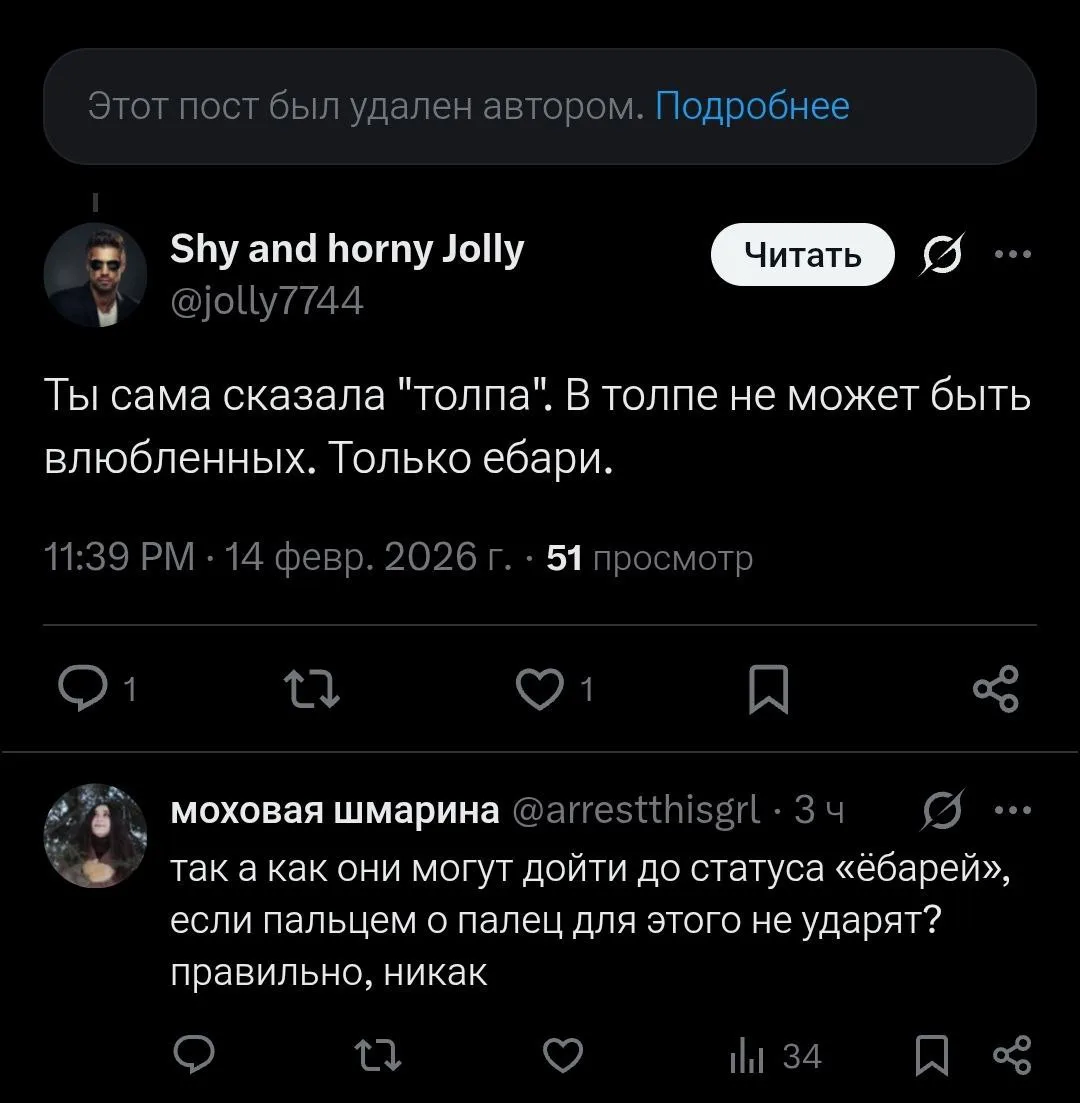Click Grok icon on the reply comment
This screenshot has width=1080, height=1103.
(x=939, y=810)
